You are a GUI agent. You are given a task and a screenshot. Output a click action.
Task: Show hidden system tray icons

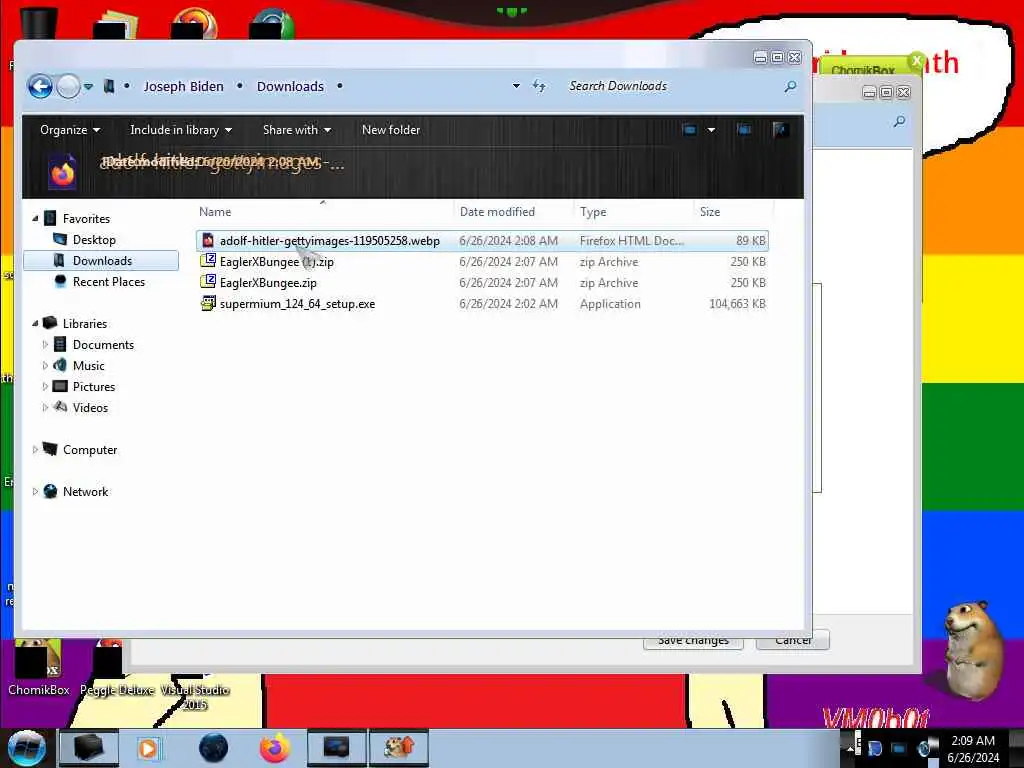pyautogui.click(x=852, y=748)
